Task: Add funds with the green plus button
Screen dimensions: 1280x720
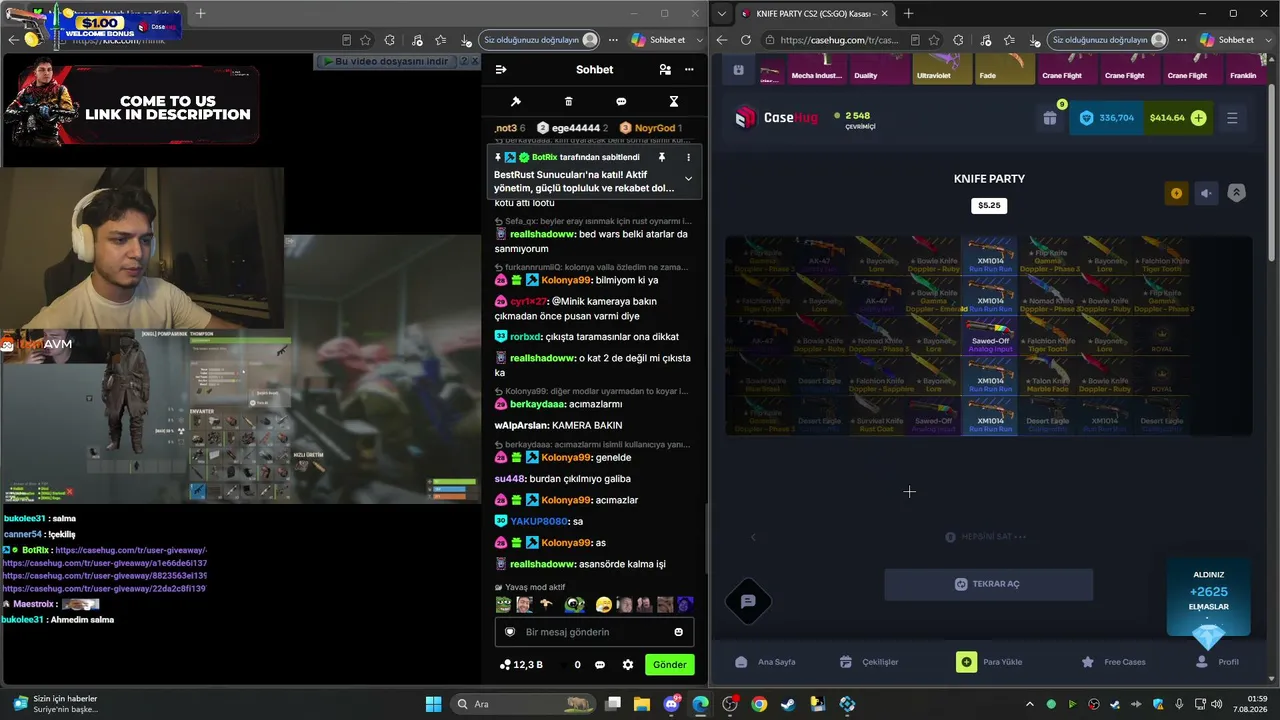Action: coord(1199,118)
